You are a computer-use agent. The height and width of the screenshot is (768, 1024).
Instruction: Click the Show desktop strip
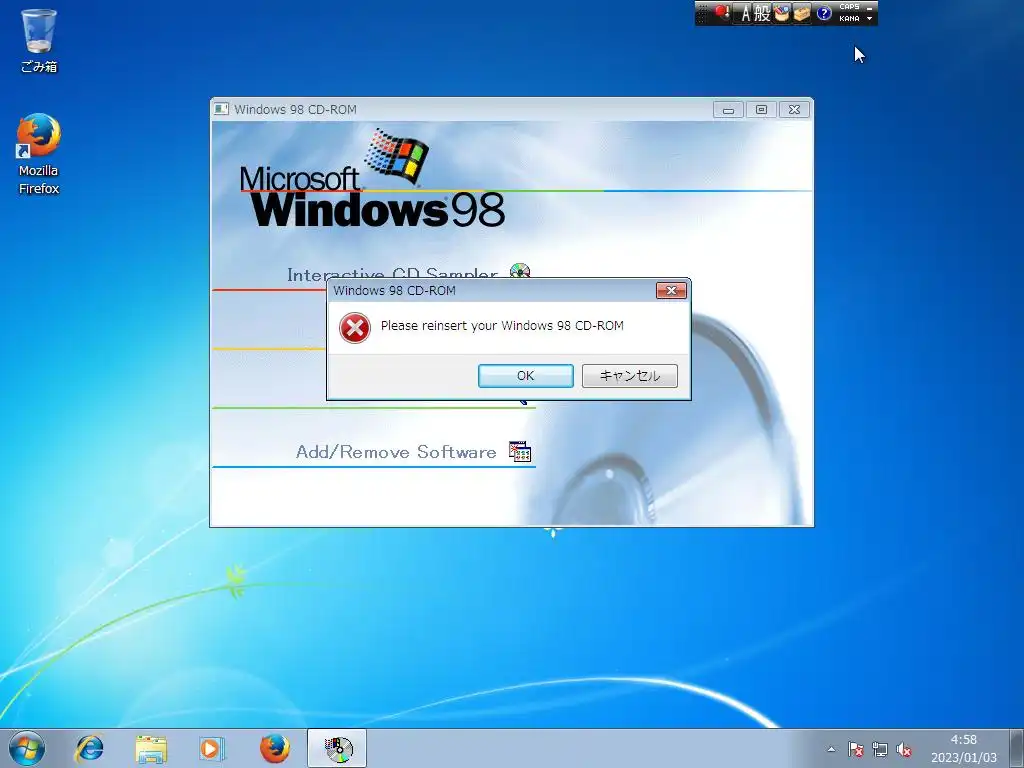tap(1017, 748)
